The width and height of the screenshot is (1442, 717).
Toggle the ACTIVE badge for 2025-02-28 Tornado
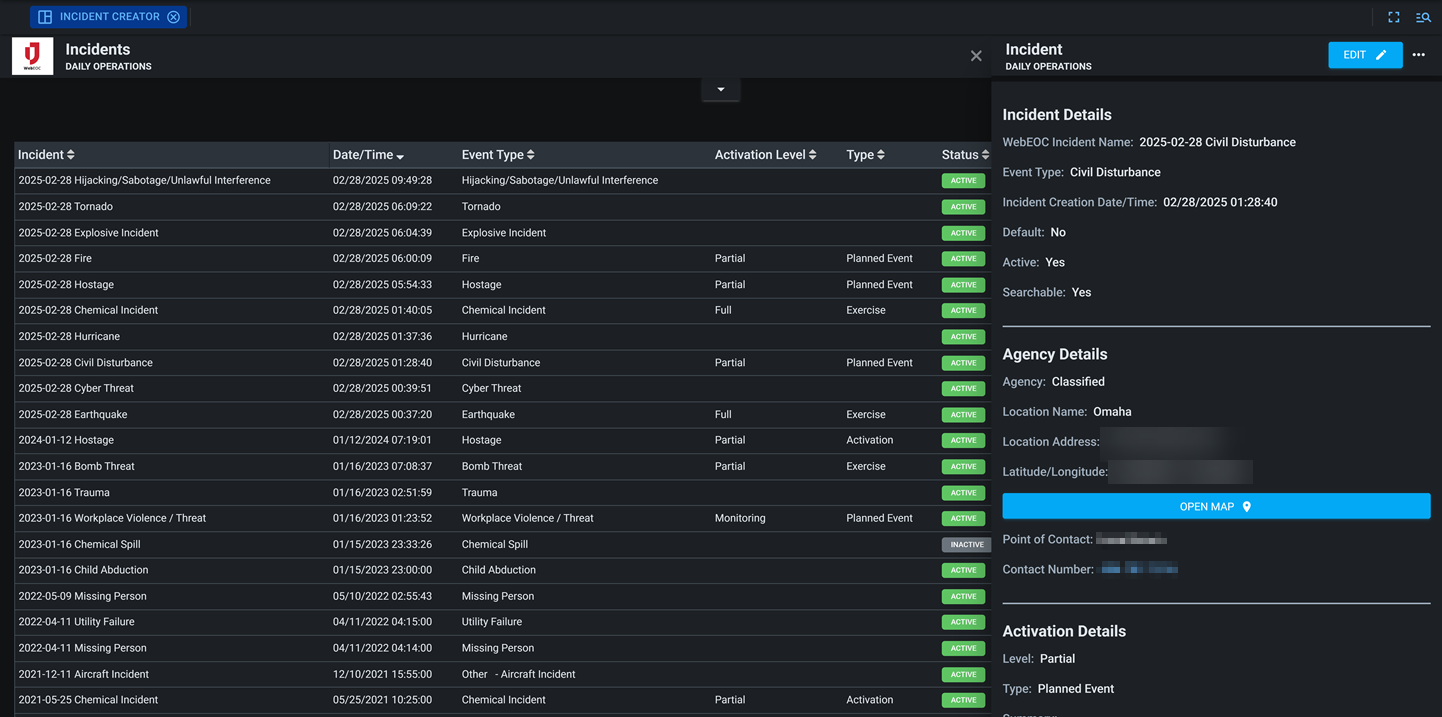pyautogui.click(x=963, y=206)
